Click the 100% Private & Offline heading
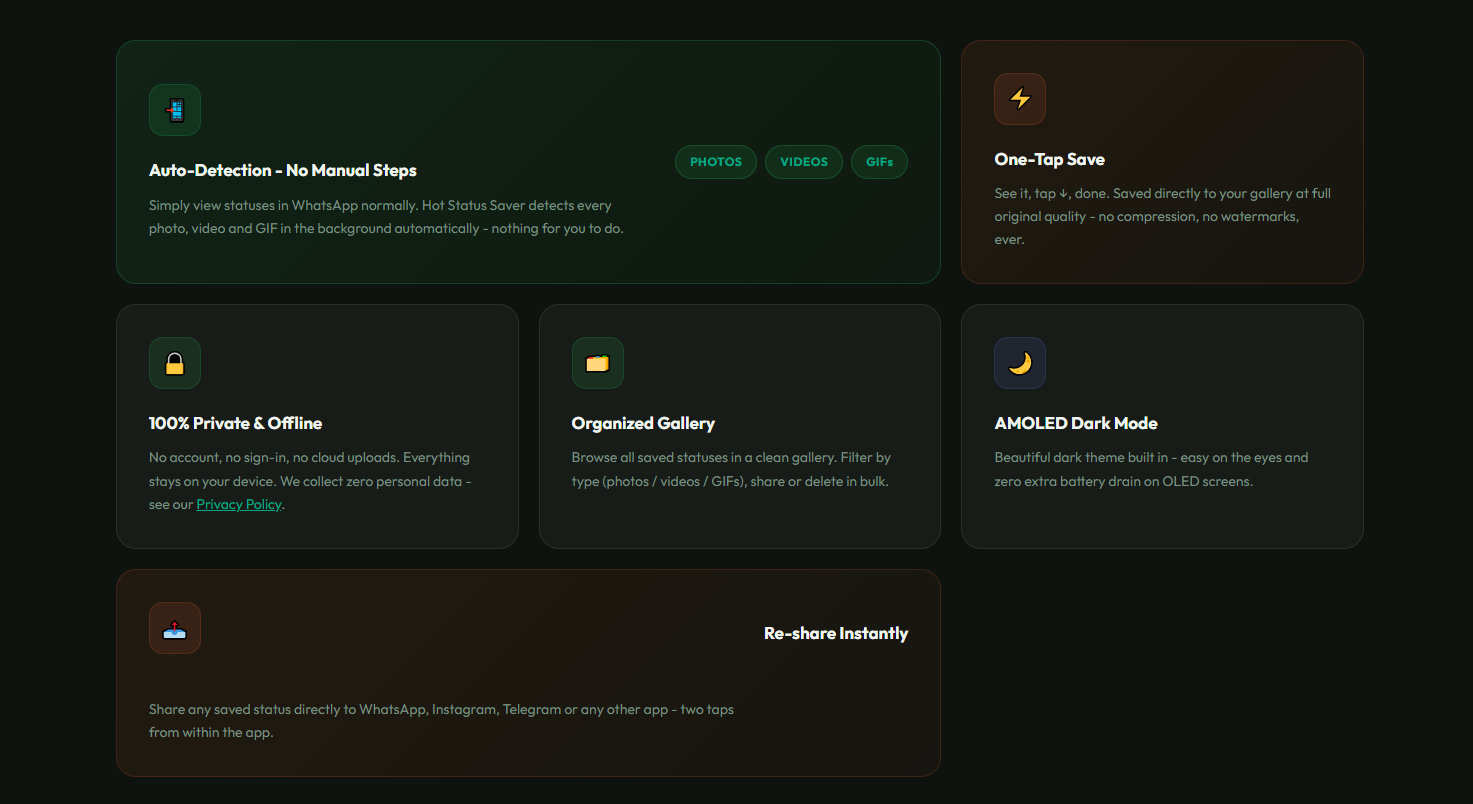 [236, 424]
